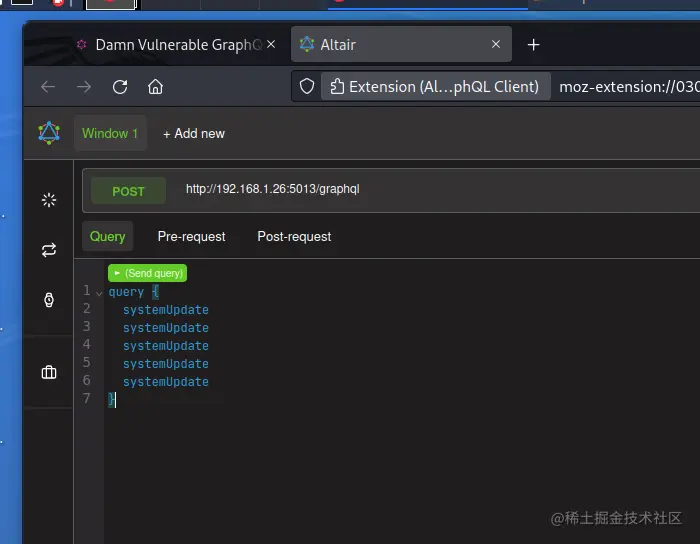This screenshot has width=700, height=544.
Task: Click Add new window button
Action: (194, 133)
